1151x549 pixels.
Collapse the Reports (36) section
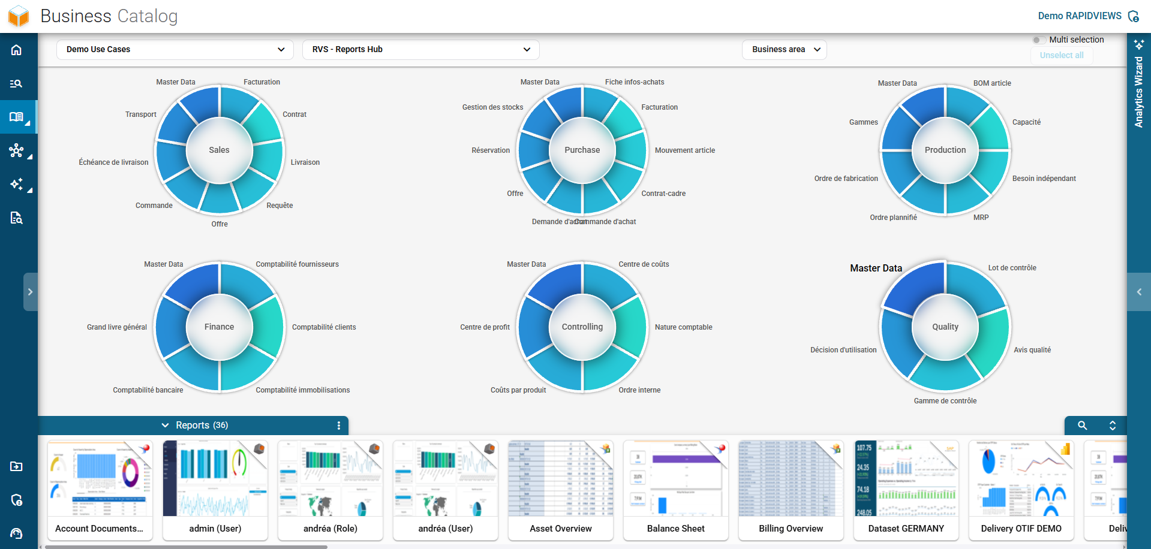coord(166,426)
